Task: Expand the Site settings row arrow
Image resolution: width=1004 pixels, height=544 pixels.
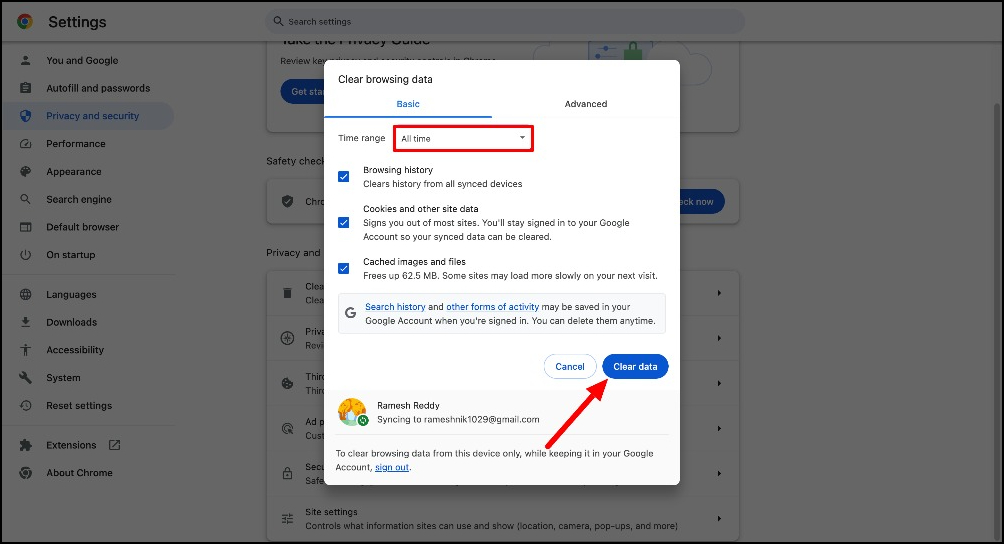Action: 719,518
